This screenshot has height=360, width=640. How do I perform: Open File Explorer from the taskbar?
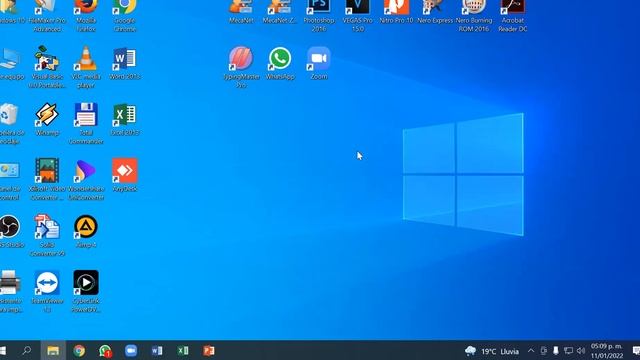(53, 351)
